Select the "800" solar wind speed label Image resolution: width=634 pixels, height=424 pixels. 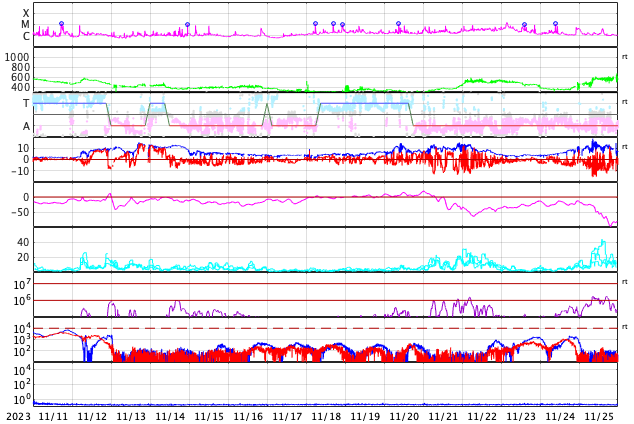[x=21, y=67]
